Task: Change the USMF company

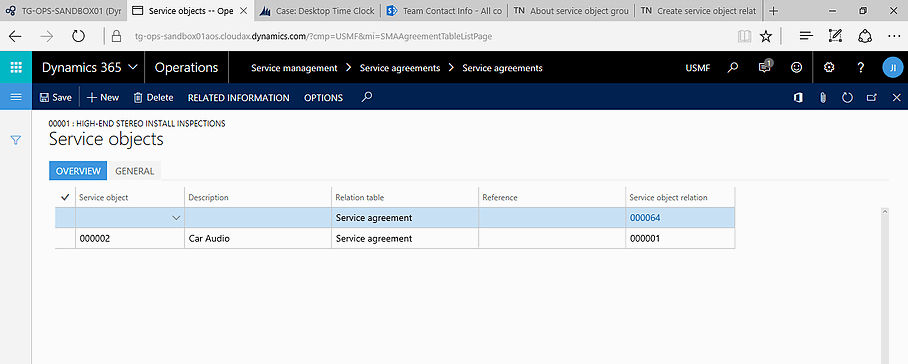Action: coord(698,68)
